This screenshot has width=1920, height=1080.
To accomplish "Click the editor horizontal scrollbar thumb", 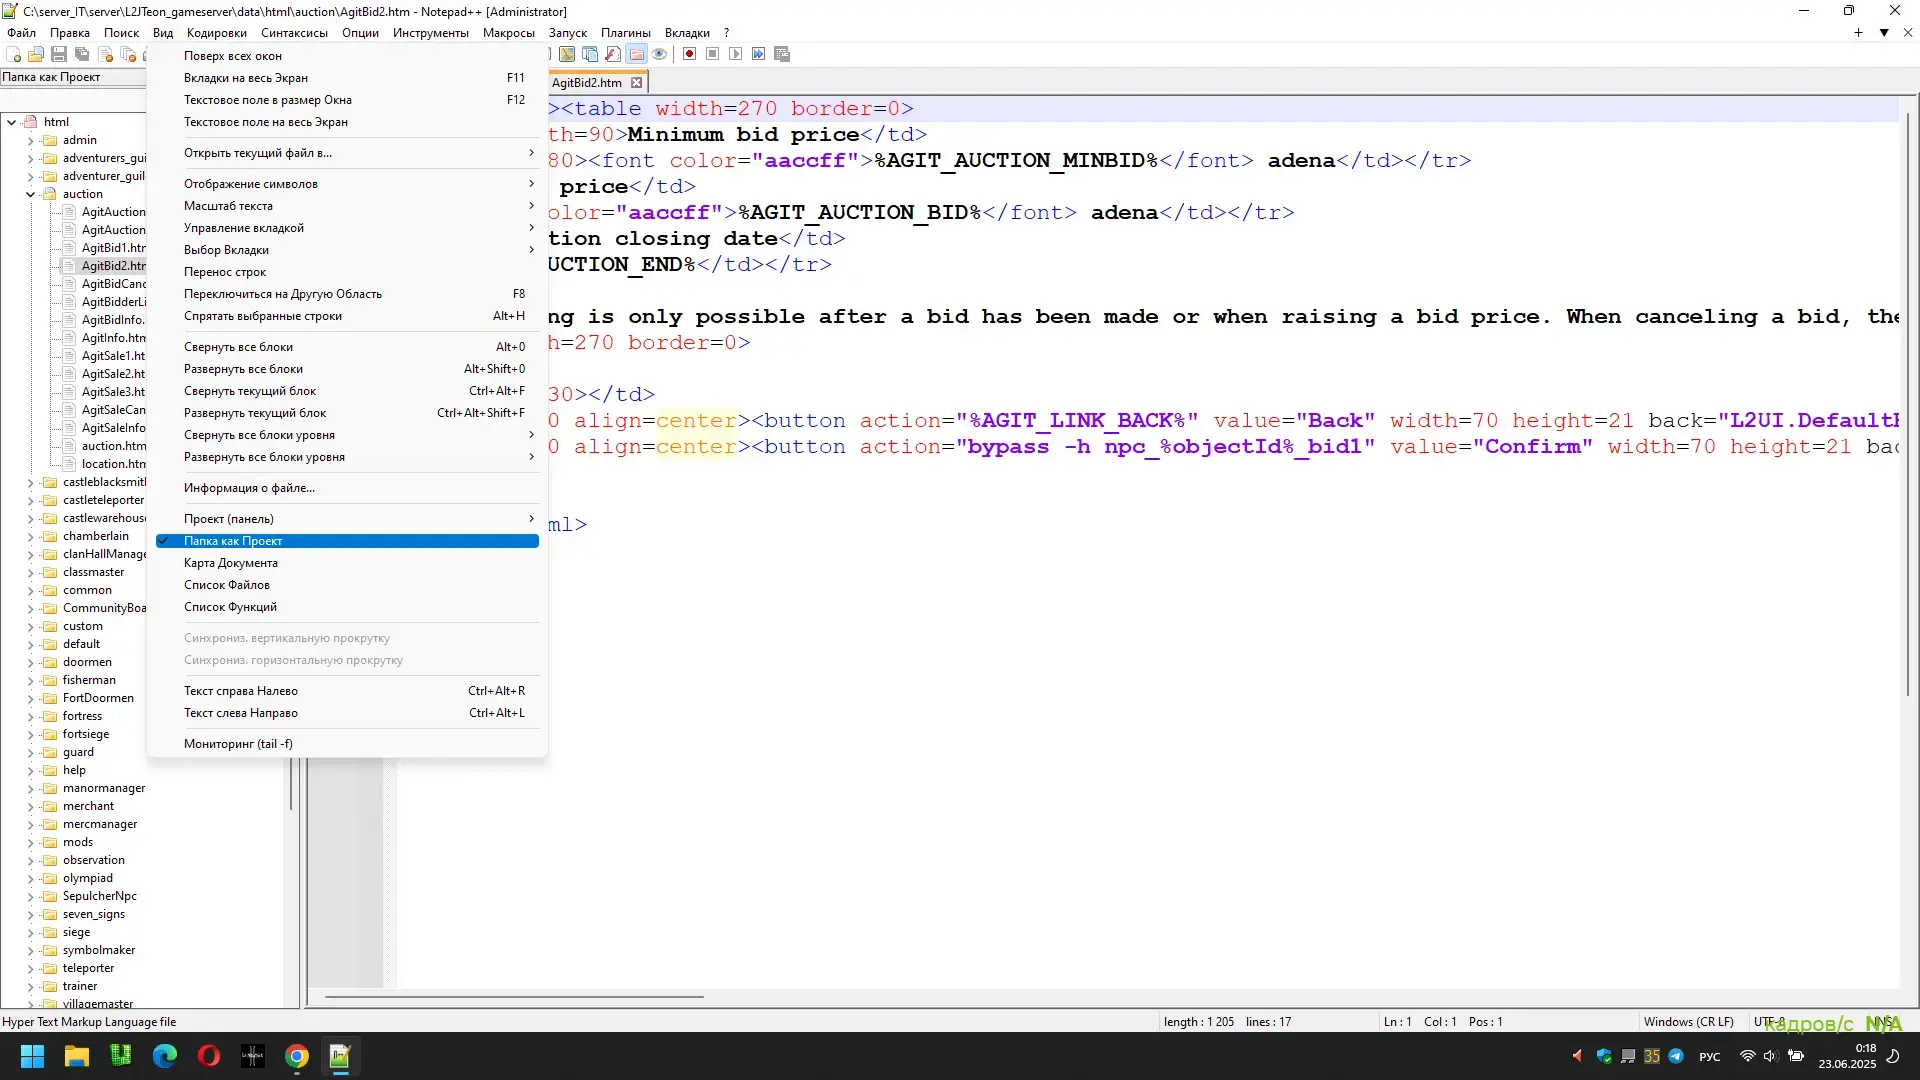I will pyautogui.click(x=514, y=996).
